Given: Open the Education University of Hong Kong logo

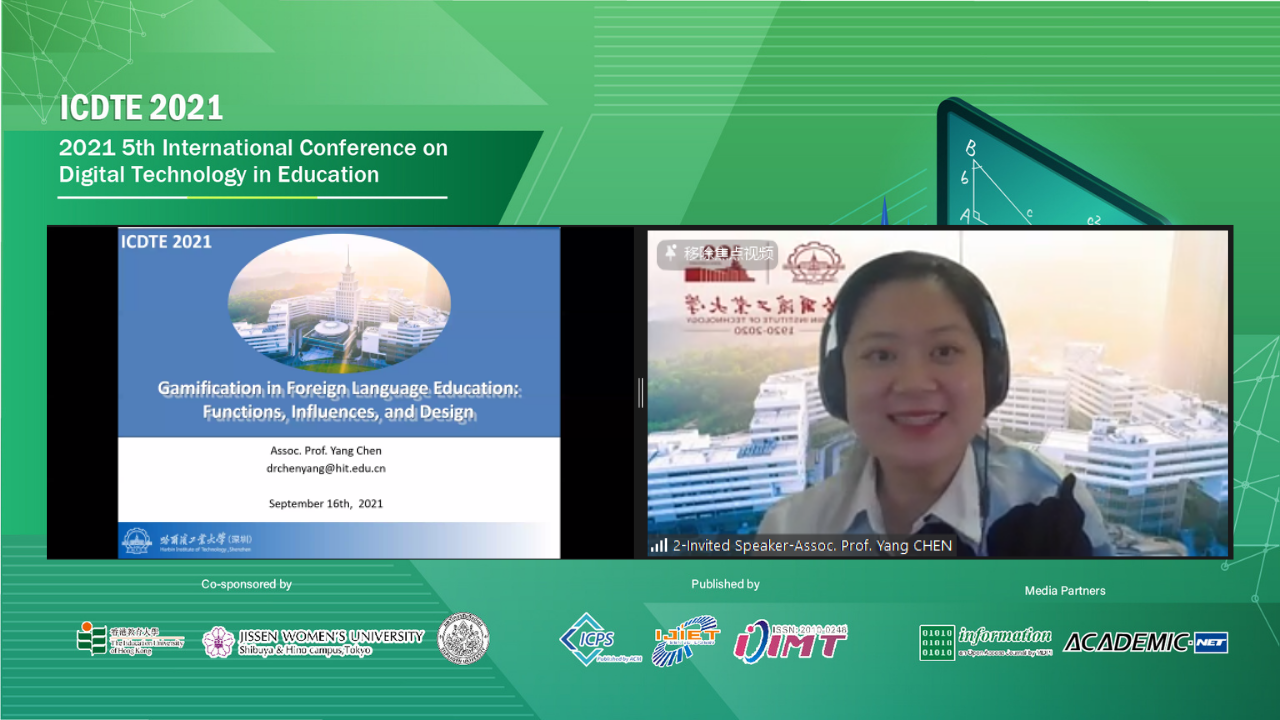Looking at the screenshot, I should pos(131,639).
